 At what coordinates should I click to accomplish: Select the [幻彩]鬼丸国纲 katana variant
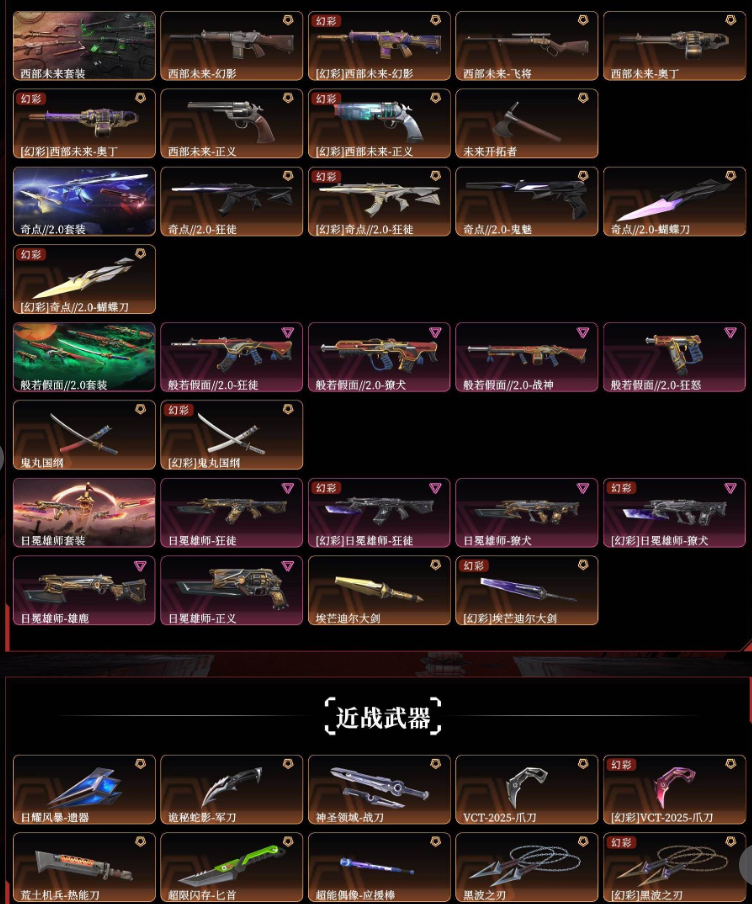click(x=231, y=435)
